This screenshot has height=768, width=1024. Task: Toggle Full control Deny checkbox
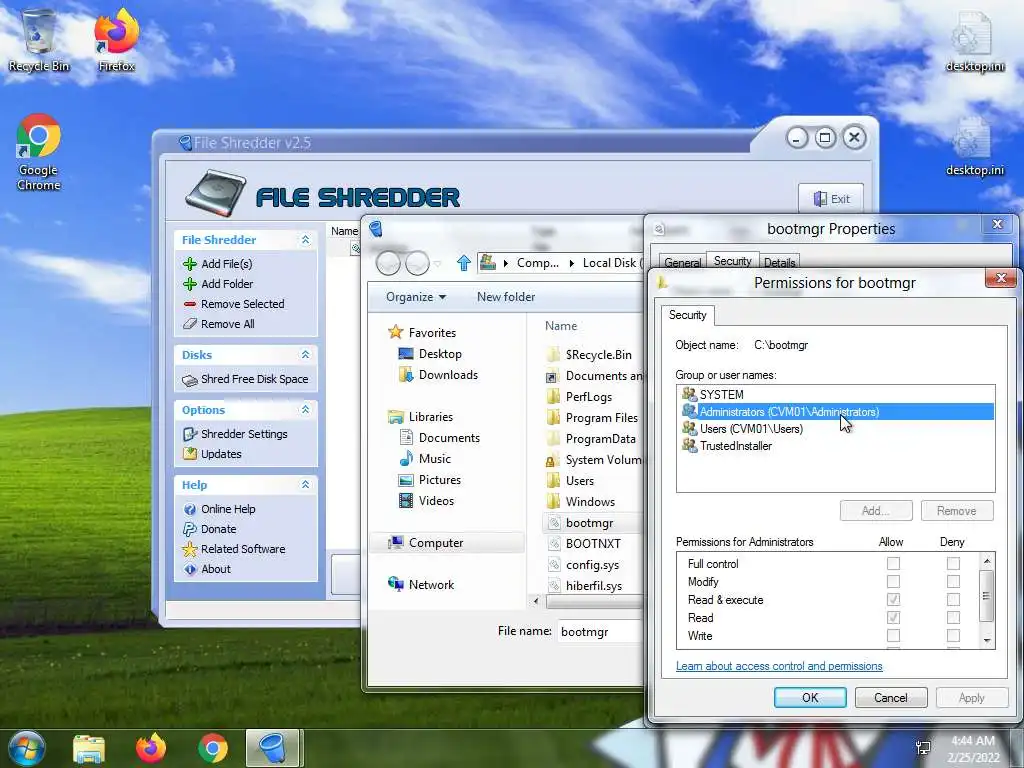coord(953,563)
